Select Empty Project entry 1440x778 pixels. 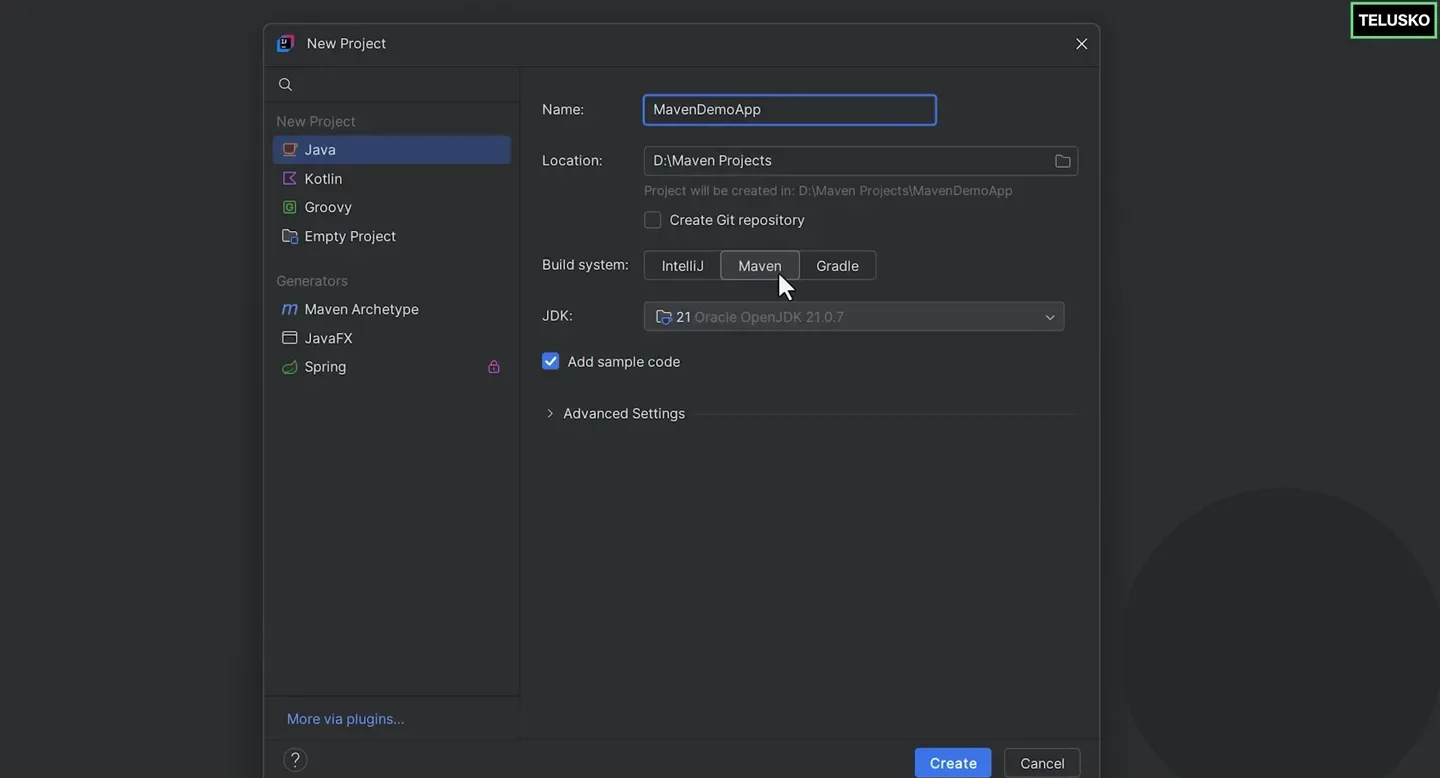pyautogui.click(x=392, y=236)
